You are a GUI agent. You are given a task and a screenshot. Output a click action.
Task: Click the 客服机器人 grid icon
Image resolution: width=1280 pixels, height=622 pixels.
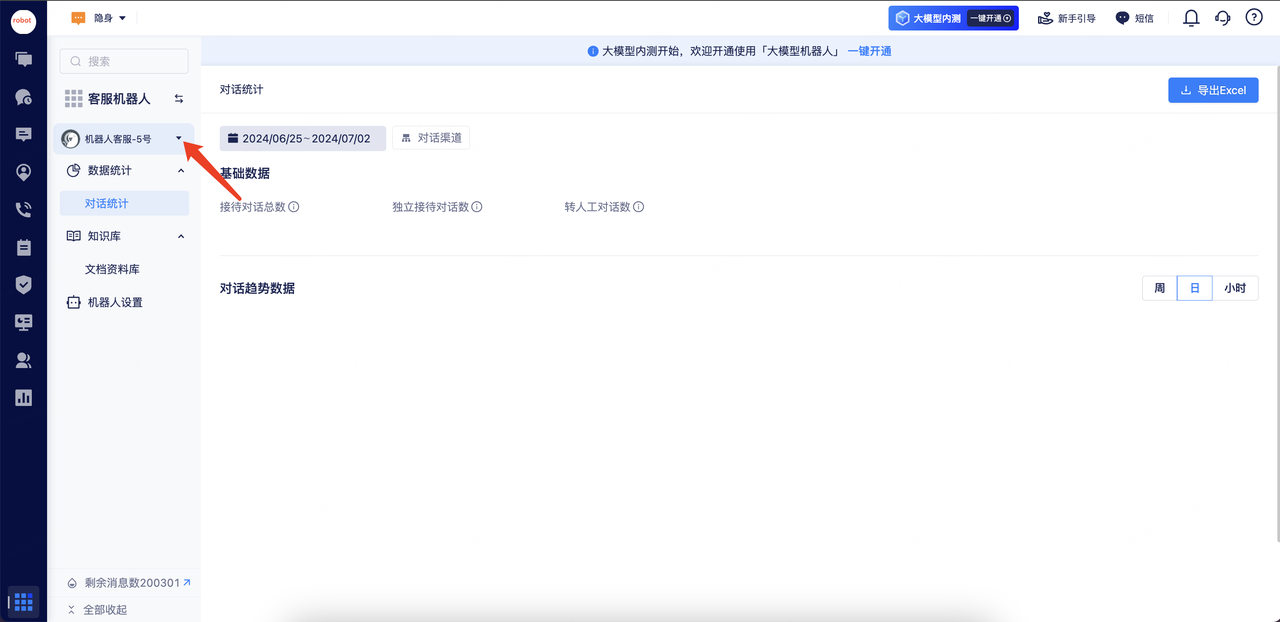click(x=73, y=99)
